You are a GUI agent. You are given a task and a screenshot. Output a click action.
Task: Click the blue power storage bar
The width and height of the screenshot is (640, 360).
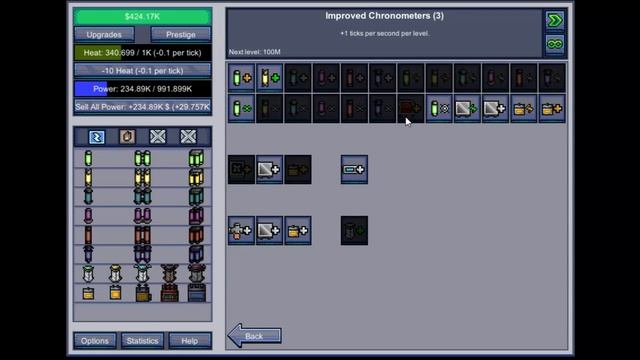142,89
